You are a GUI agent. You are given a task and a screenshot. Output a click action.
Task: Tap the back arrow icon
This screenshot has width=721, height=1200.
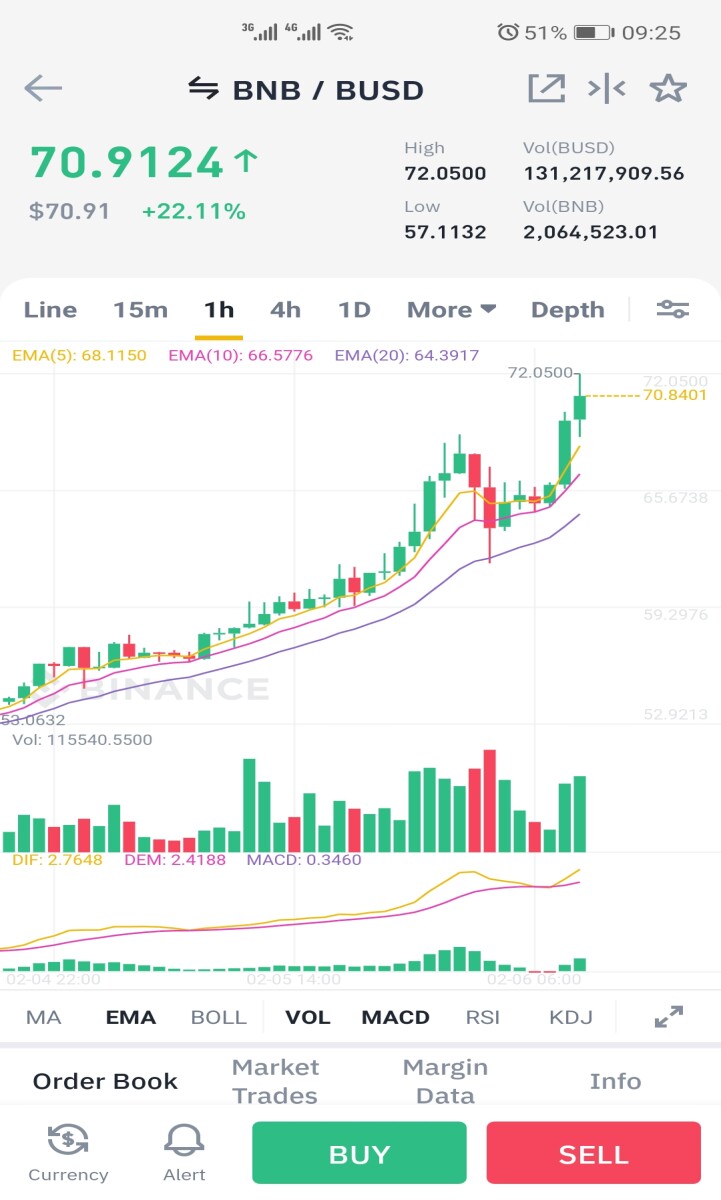point(43,89)
